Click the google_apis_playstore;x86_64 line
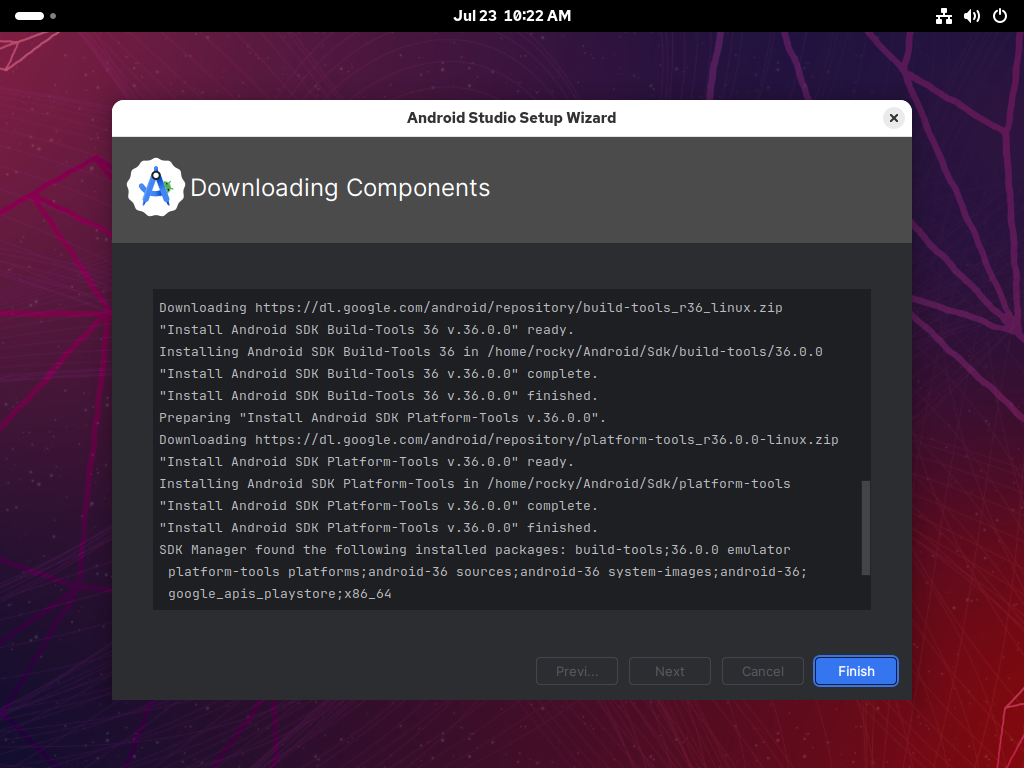 [x=280, y=594]
